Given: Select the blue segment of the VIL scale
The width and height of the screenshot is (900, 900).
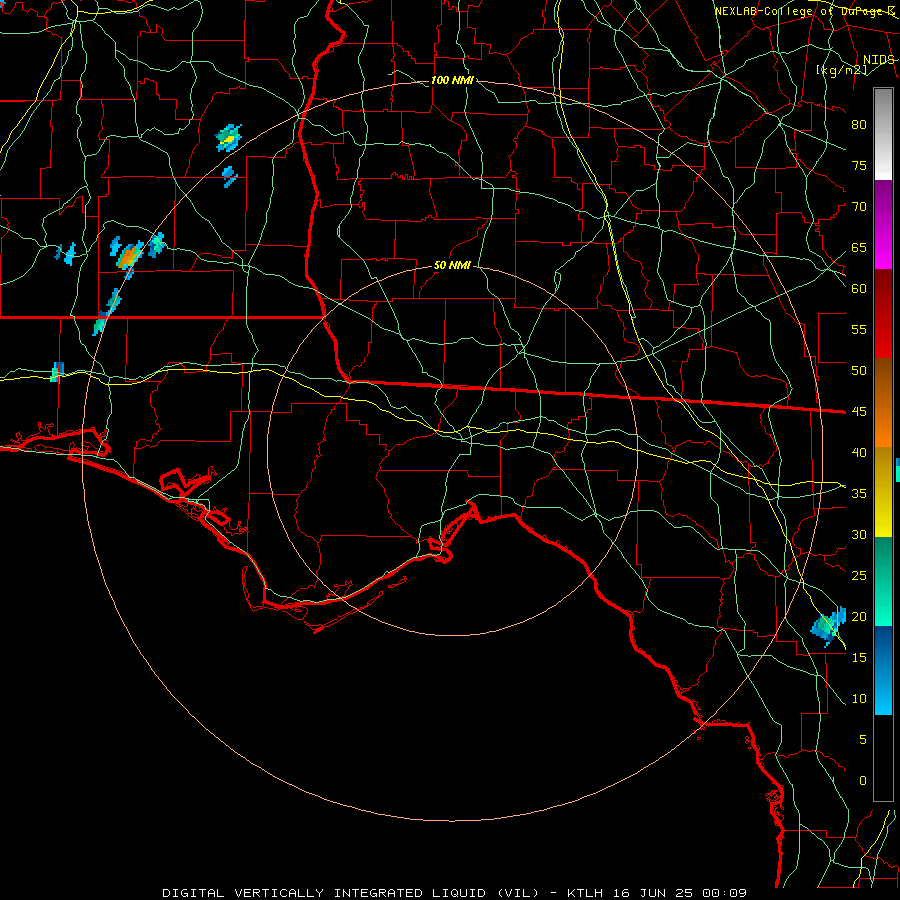Looking at the screenshot, I should coord(883,670).
